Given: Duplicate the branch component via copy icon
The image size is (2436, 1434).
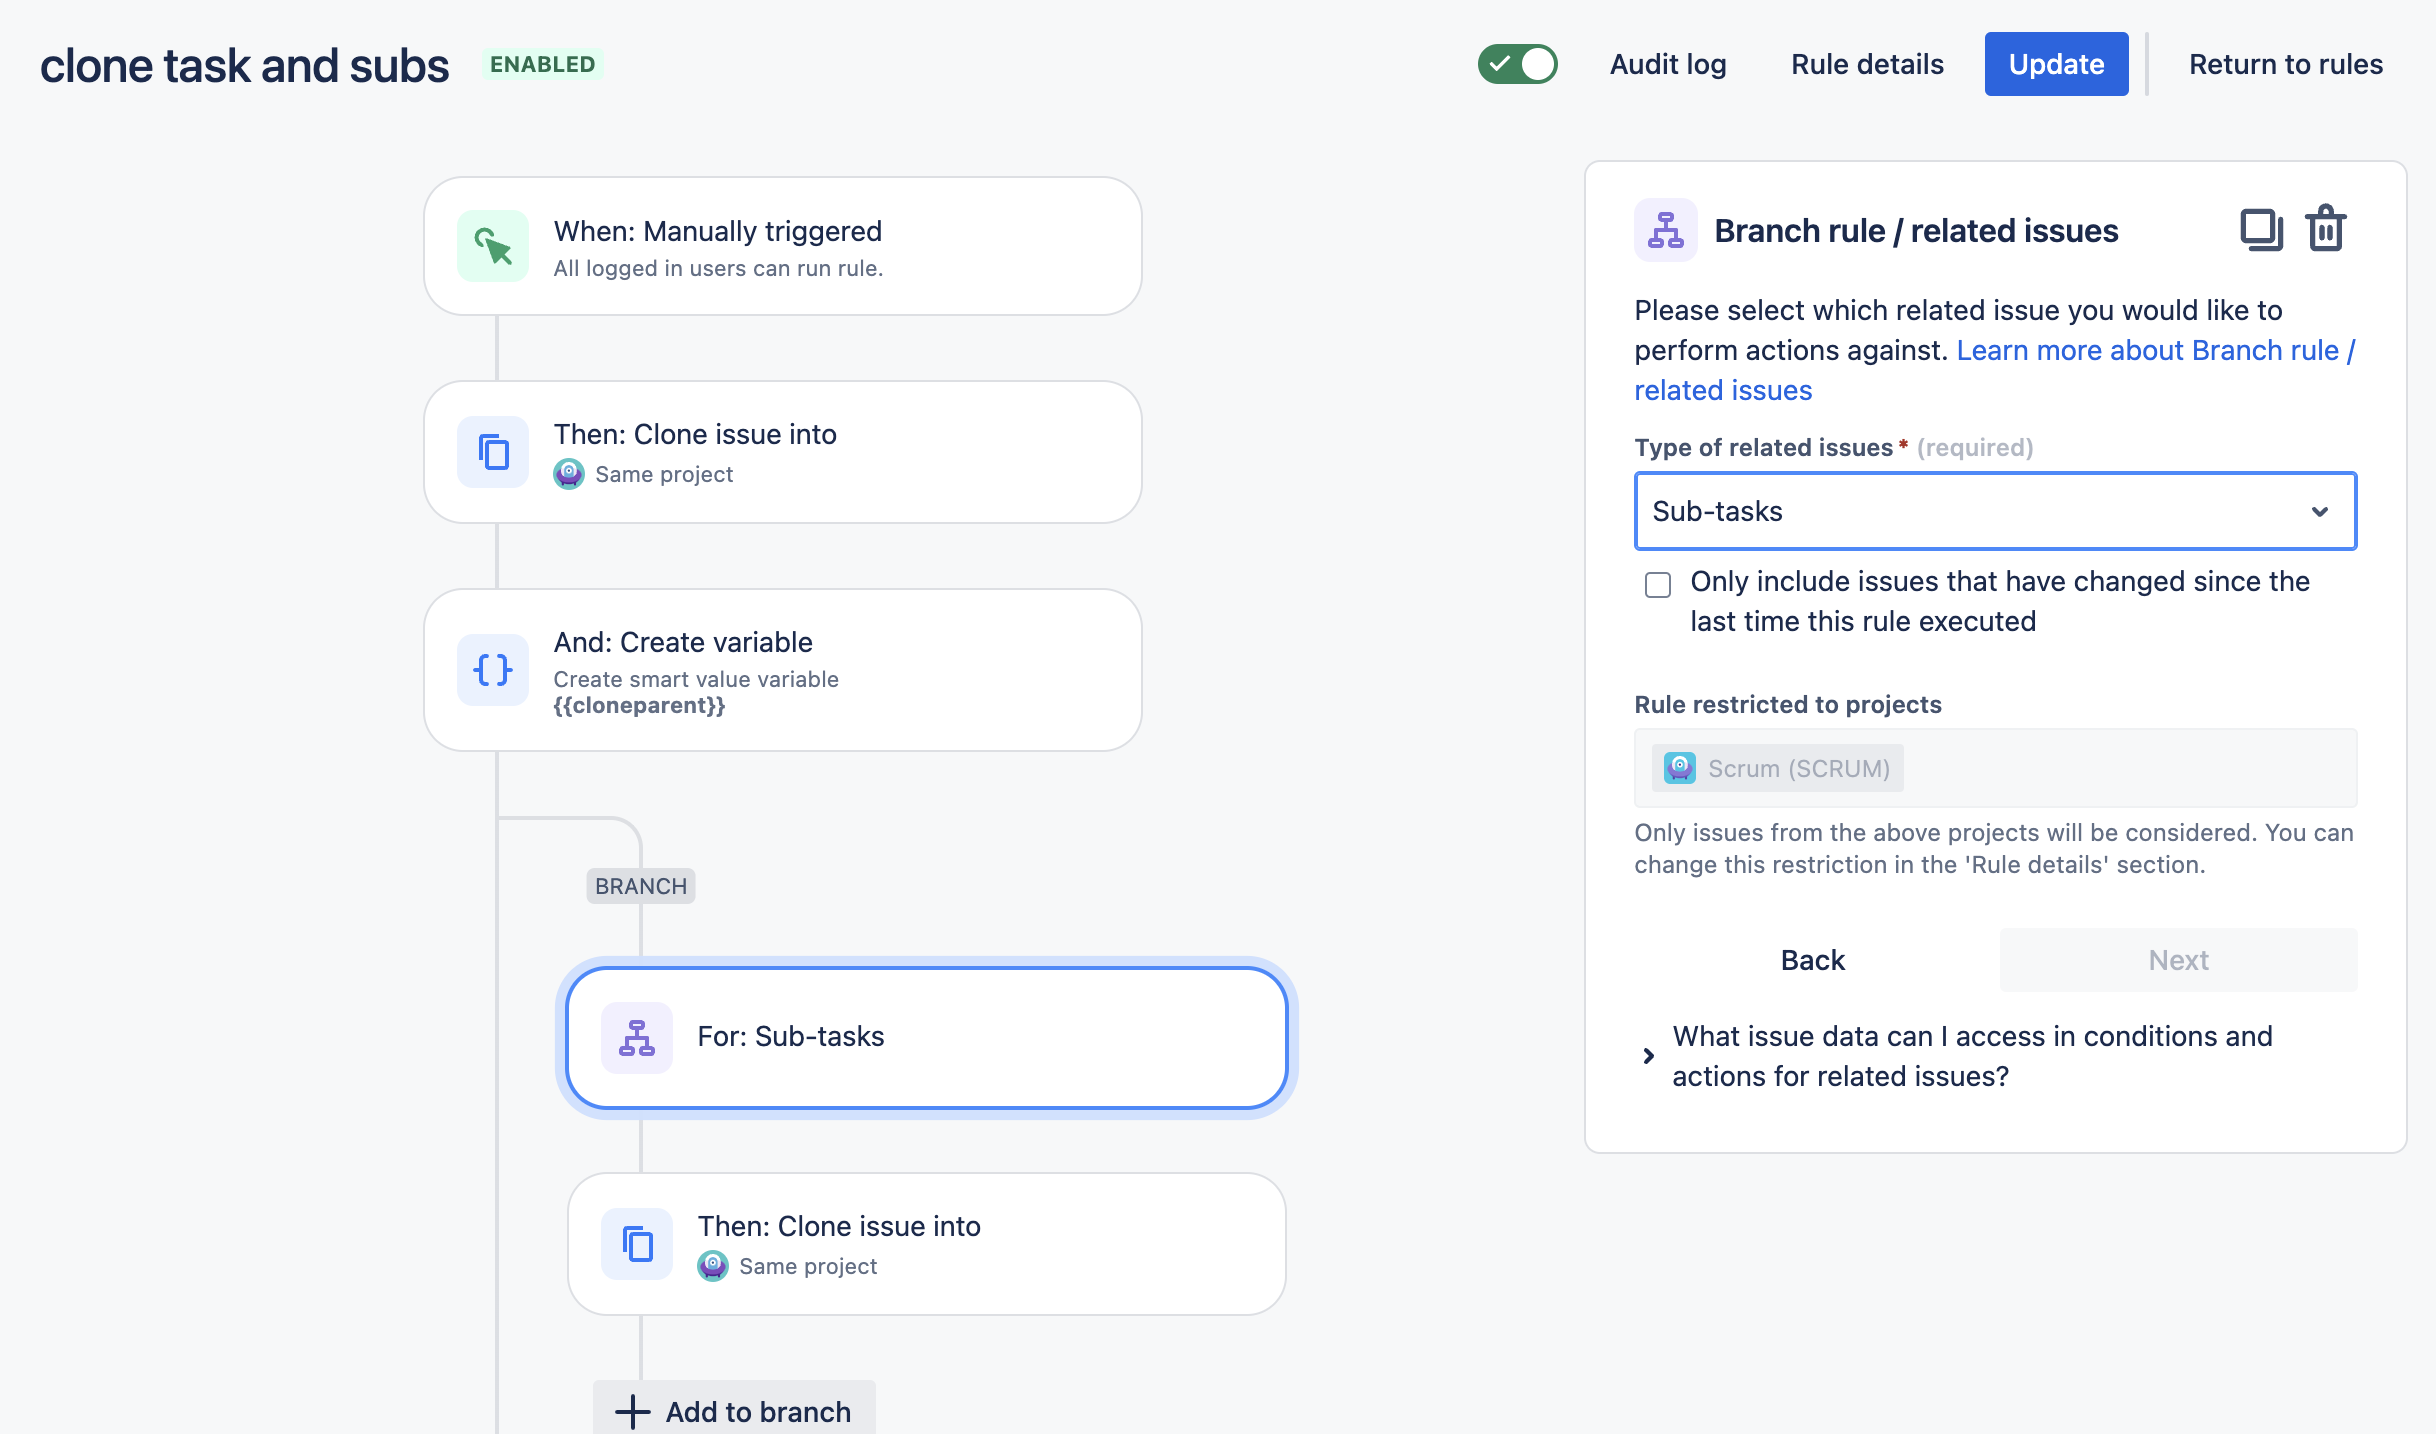Looking at the screenshot, I should coord(2260,230).
